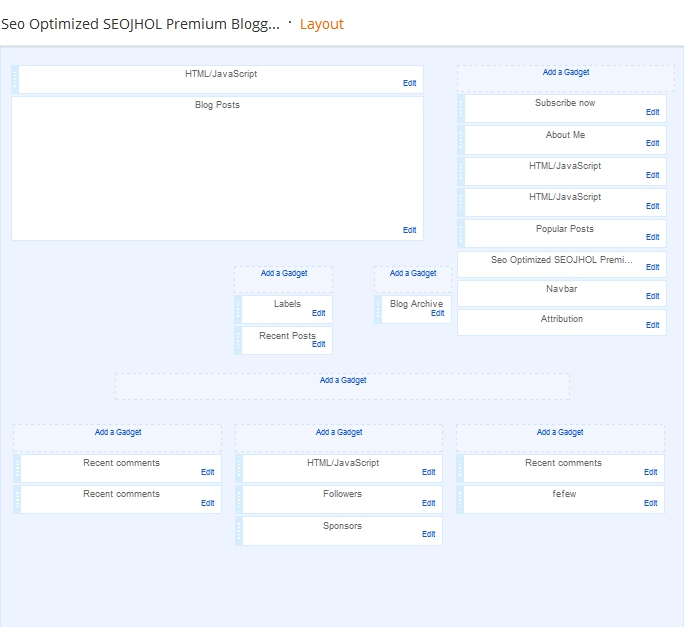Viewport: 684px width, 627px height.
Task: Edit the Recent Posts gadget
Action: [318, 344]
